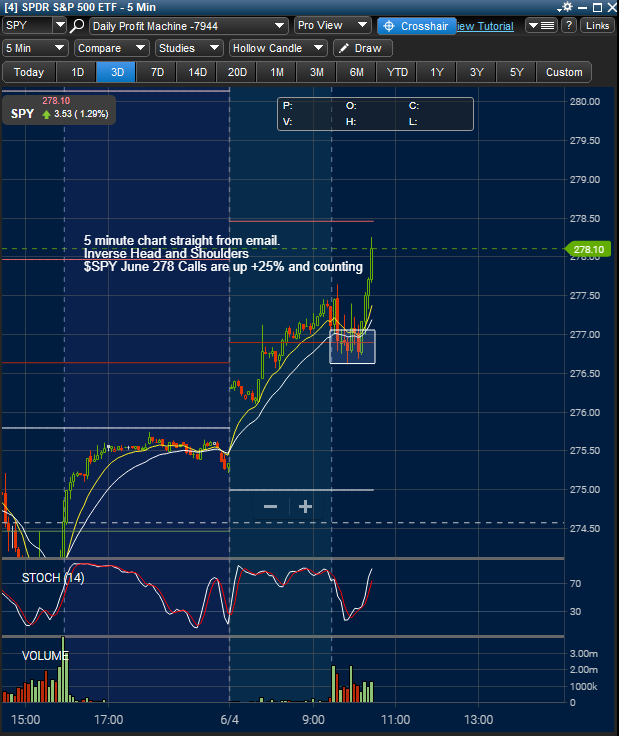This screenshot has height=736, width=619.
Task: Switch to the 3M range
Action: 317,72
